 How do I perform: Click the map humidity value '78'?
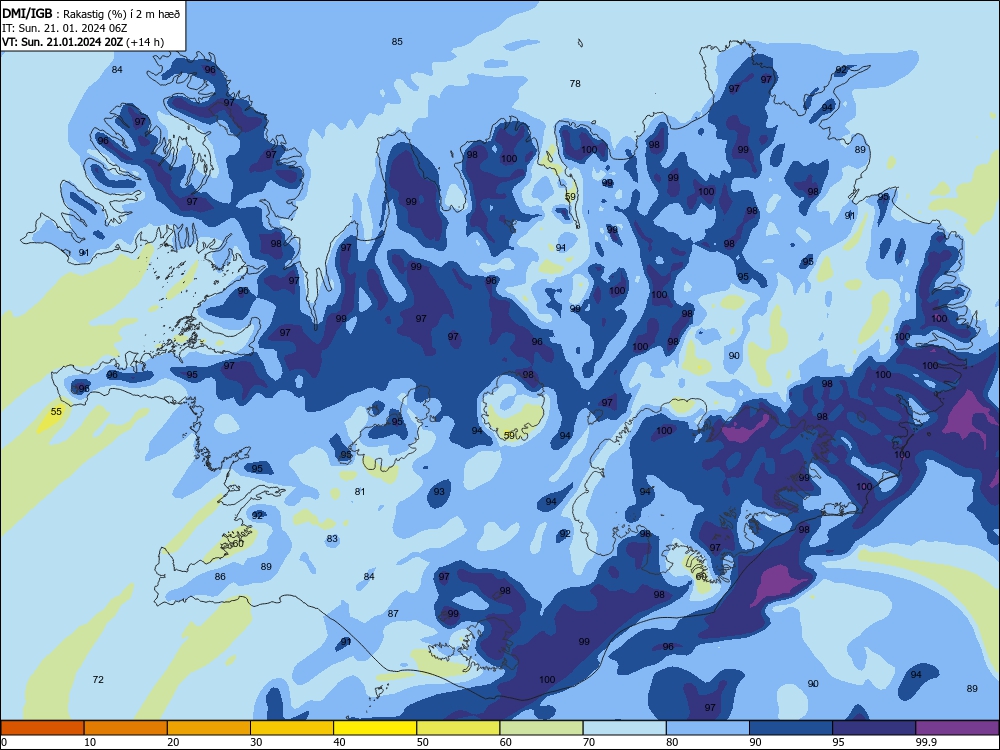(575, 84)
